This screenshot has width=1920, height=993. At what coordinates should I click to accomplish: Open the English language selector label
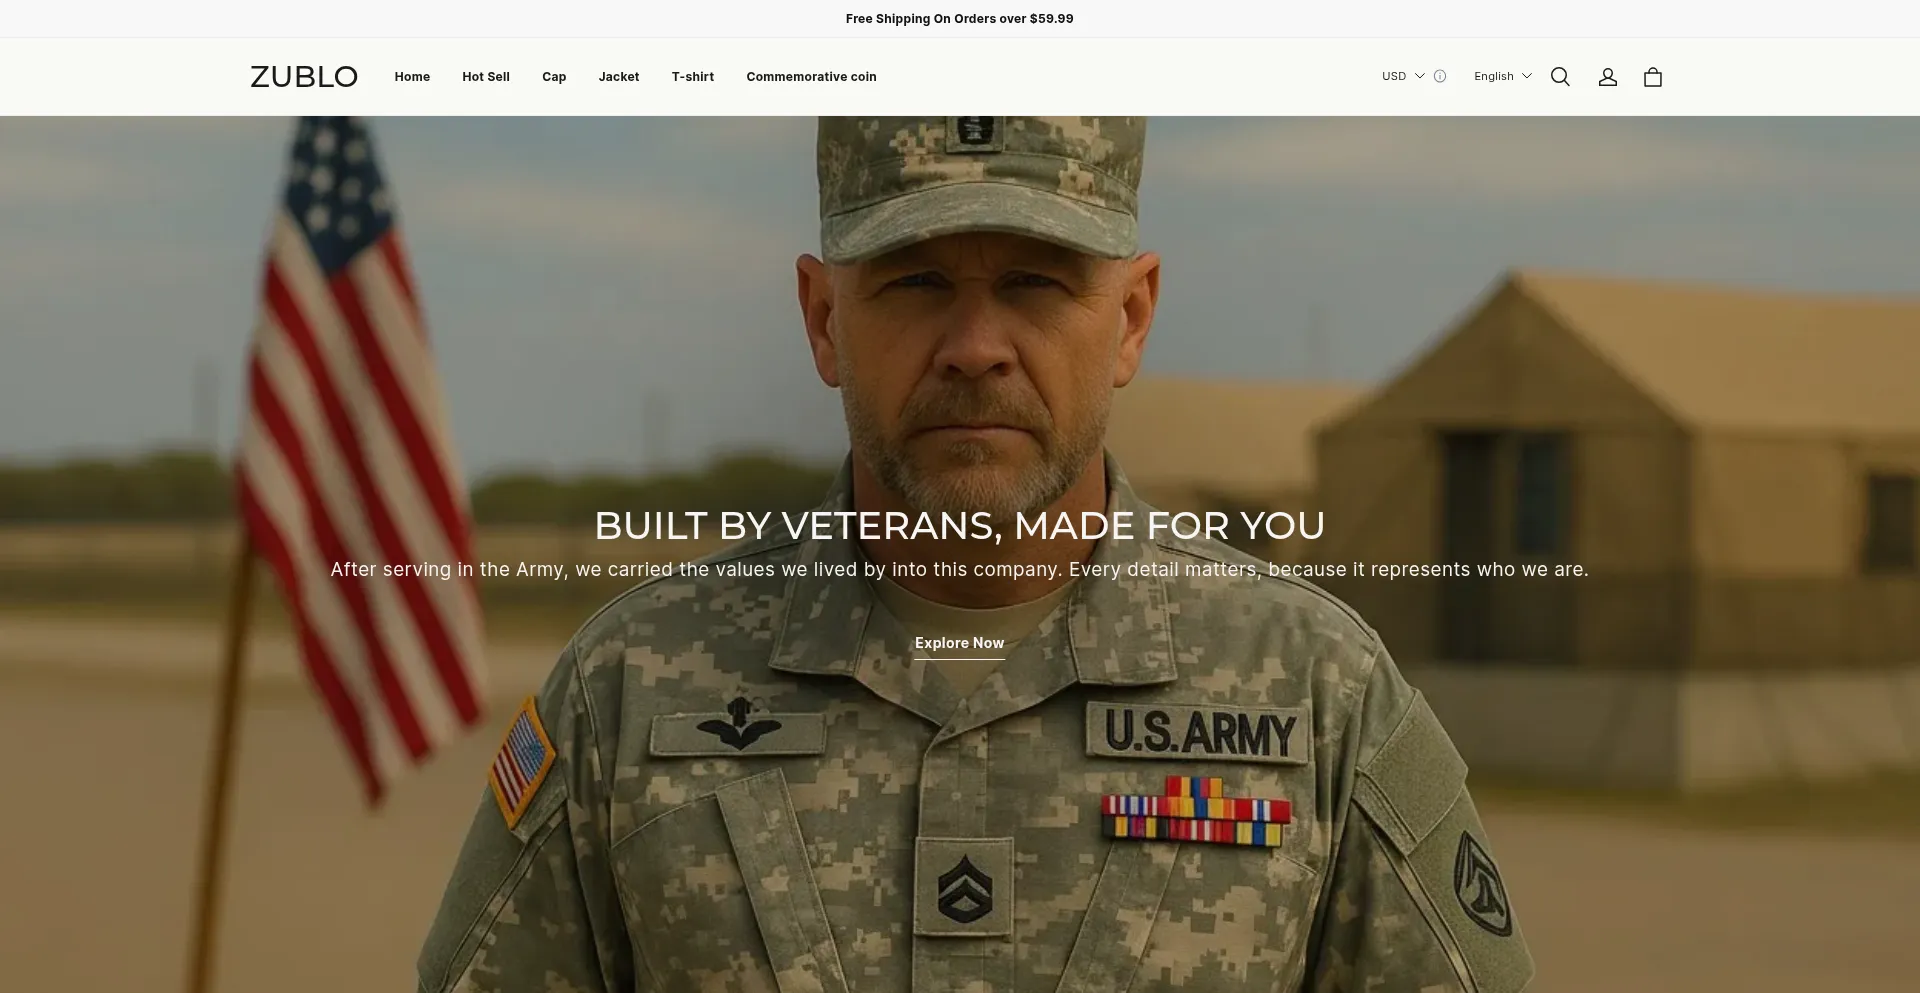(x=1494, y=76)
